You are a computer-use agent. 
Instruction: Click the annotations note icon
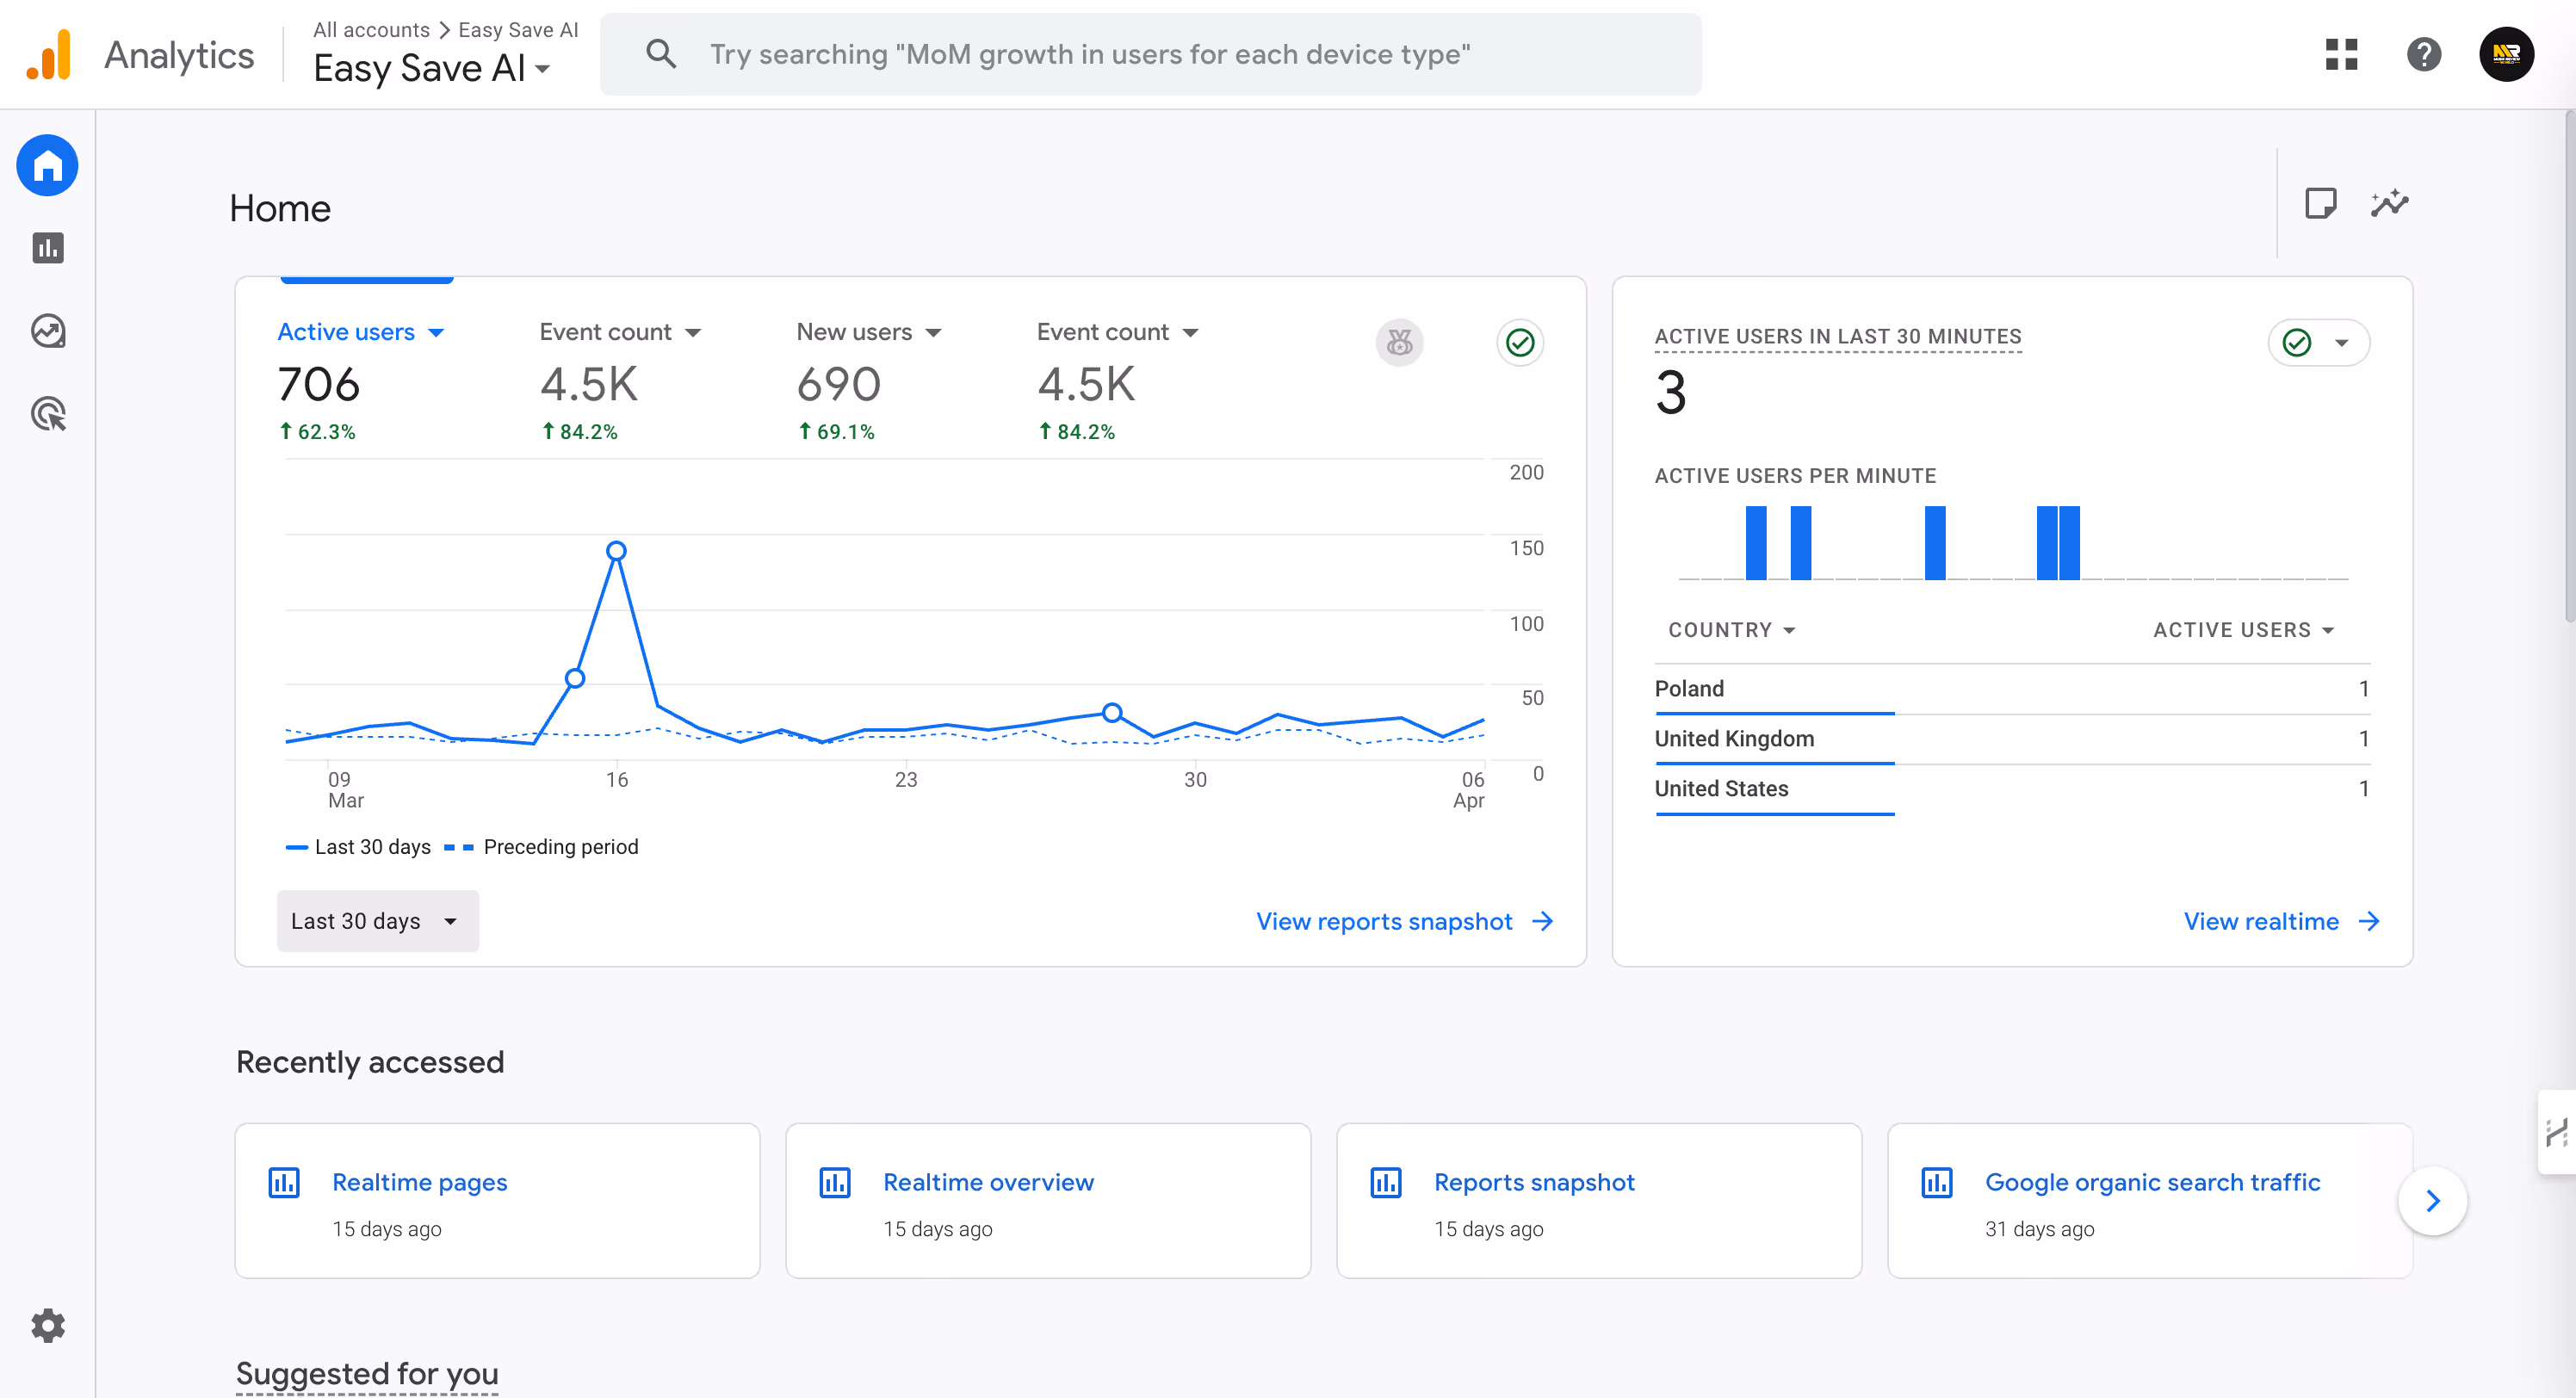pyautogui.click(x=2320, y=203)
